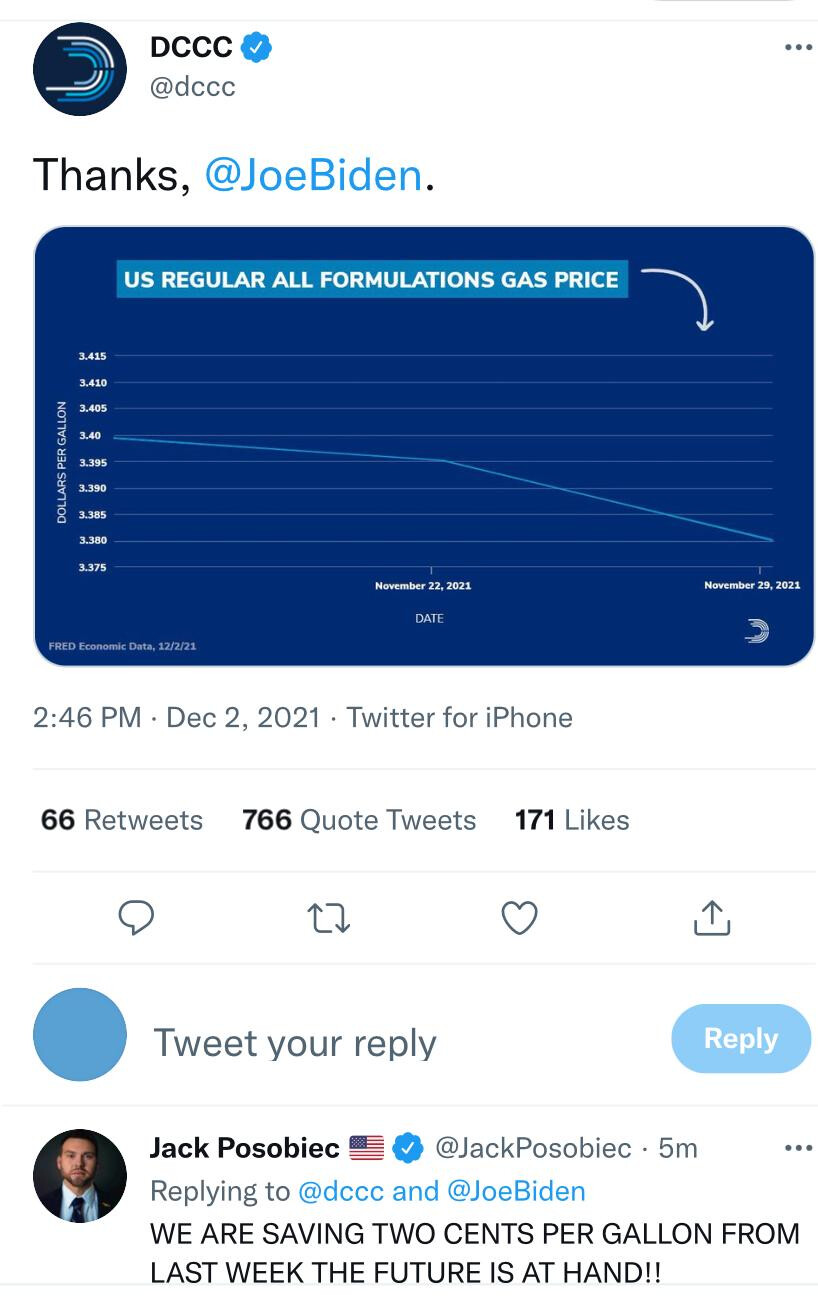Open the DCCC profile avatar
Image resolution: width=818 pixels, height=1303 pixels.
tap(80, 69)
